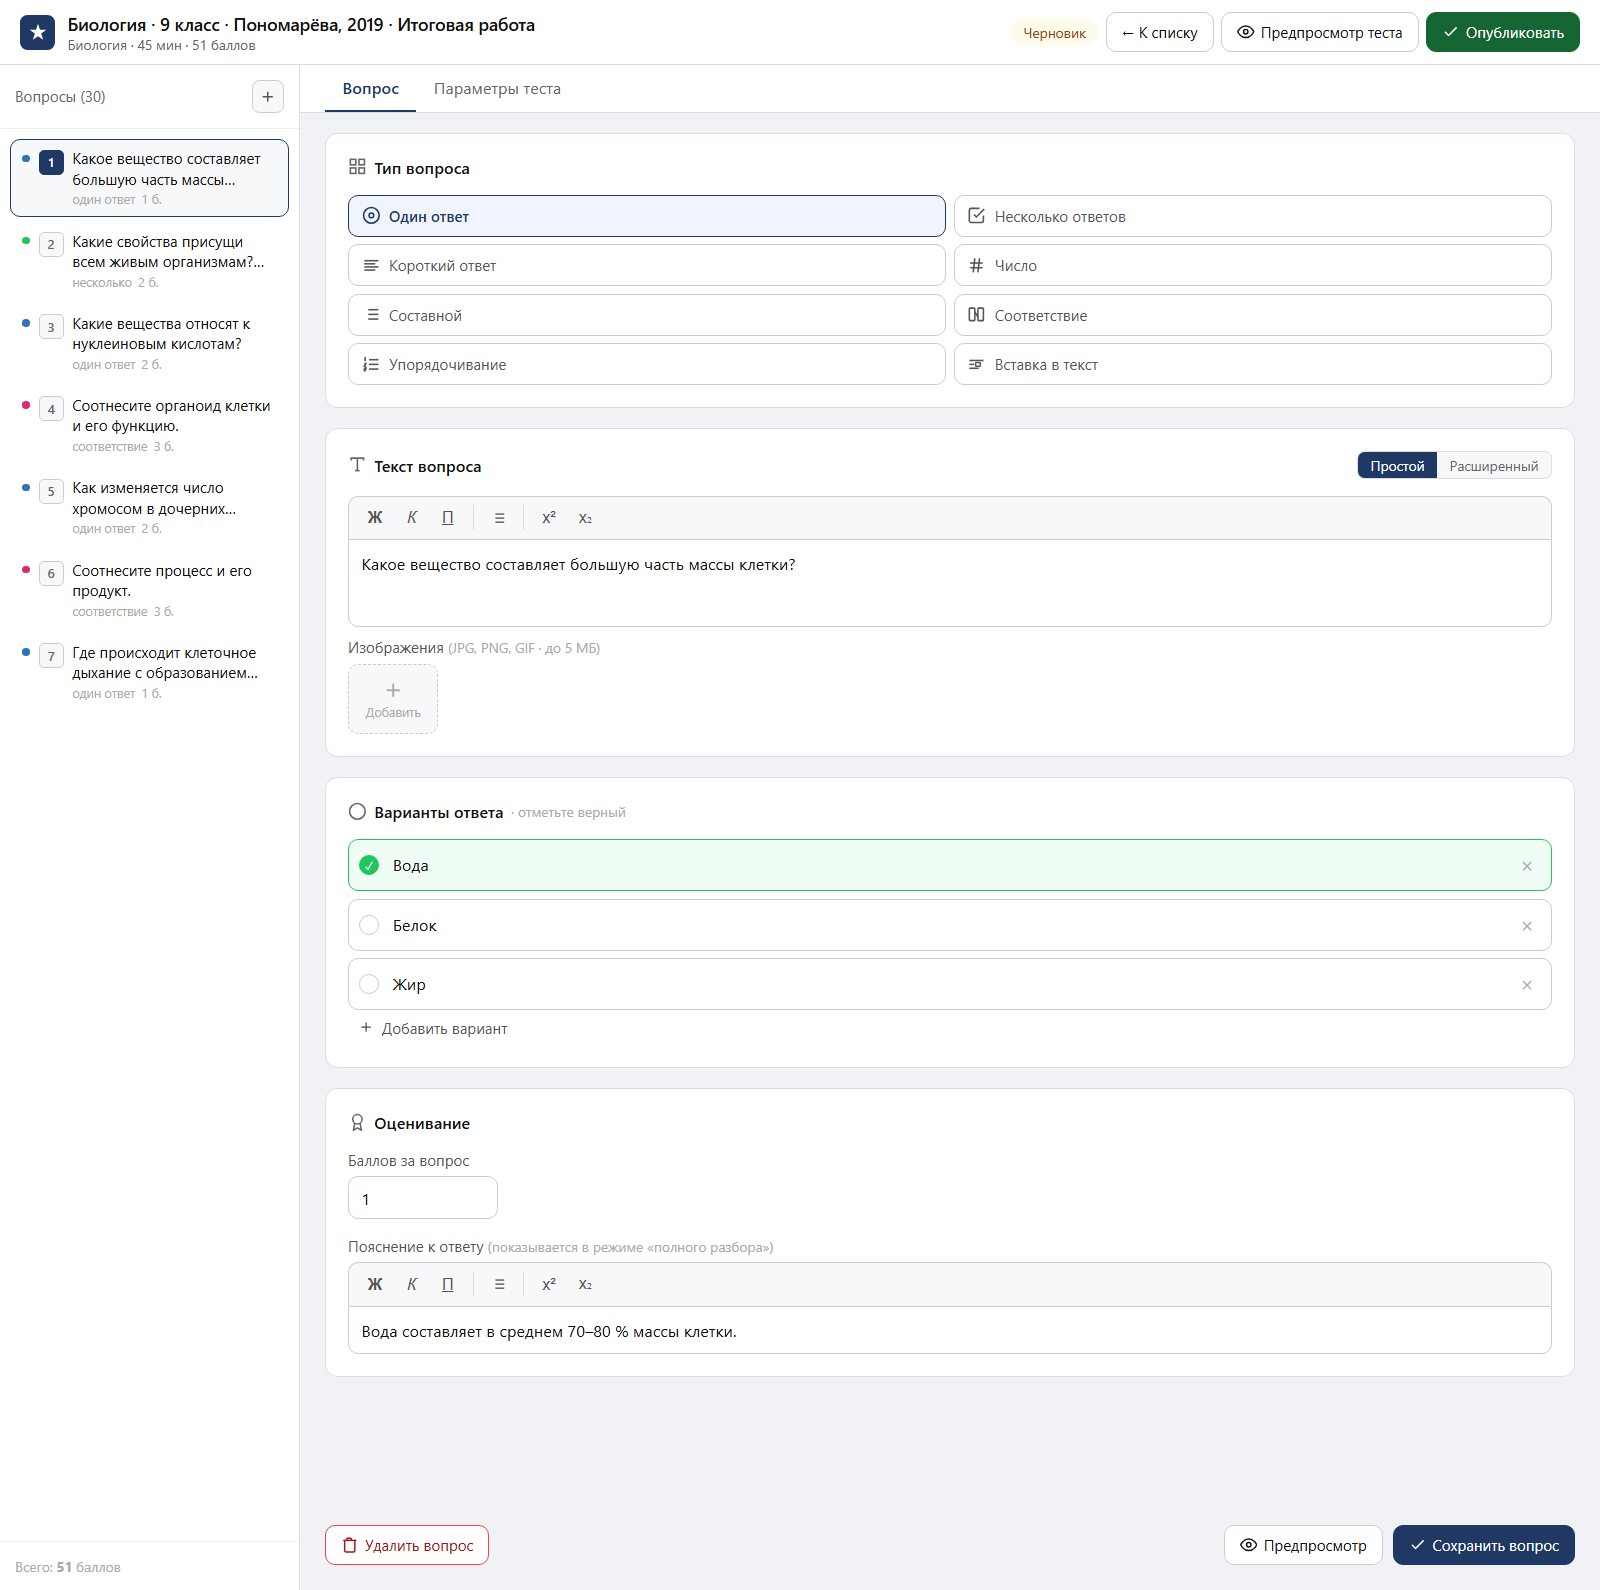
Task: Choose the Соответствие question type
Action: [x=1252, y=315]
